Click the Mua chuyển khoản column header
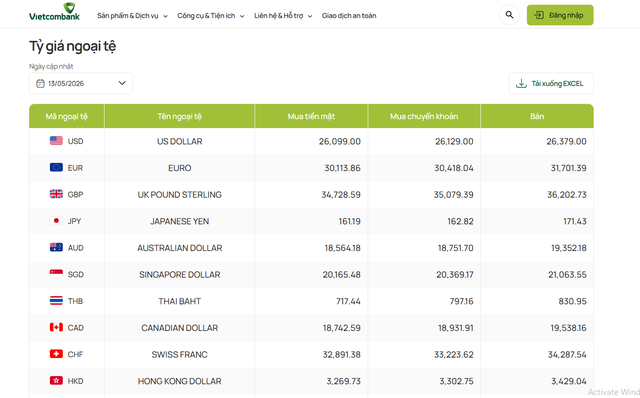 tap(424, 116)
